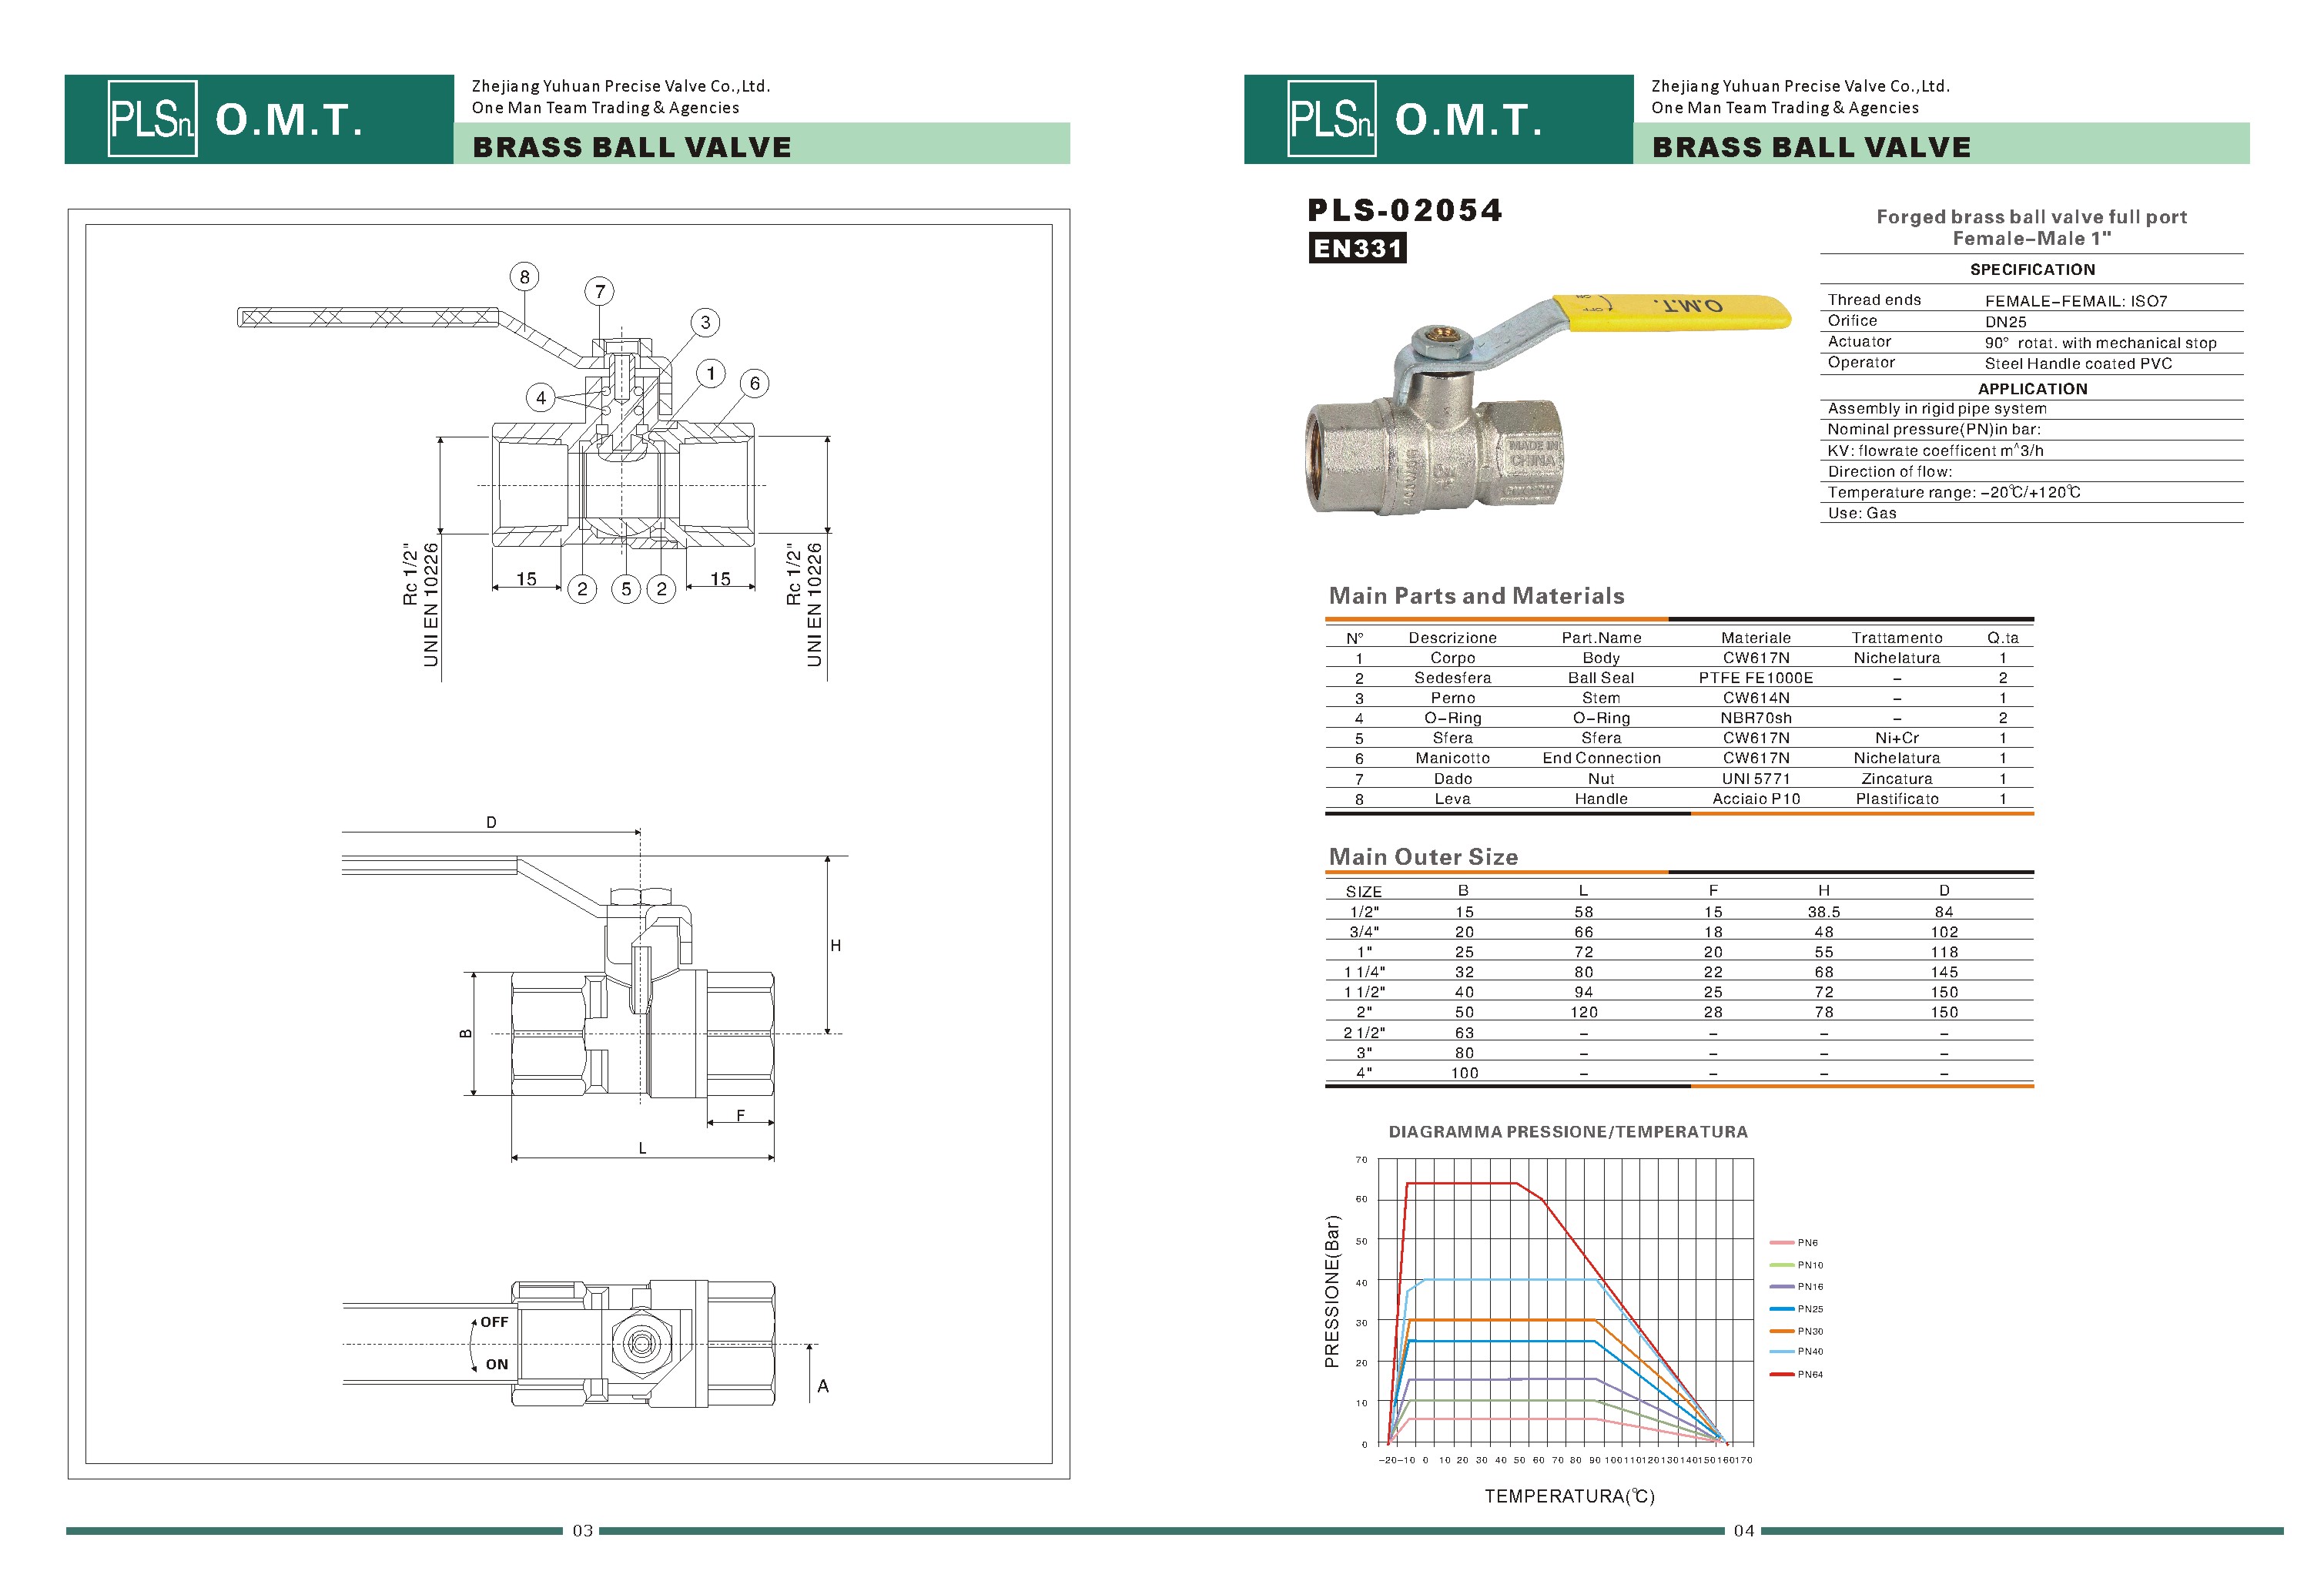
Task: Select callout number 1 on the section drawing
Action: tap(711, 374)
